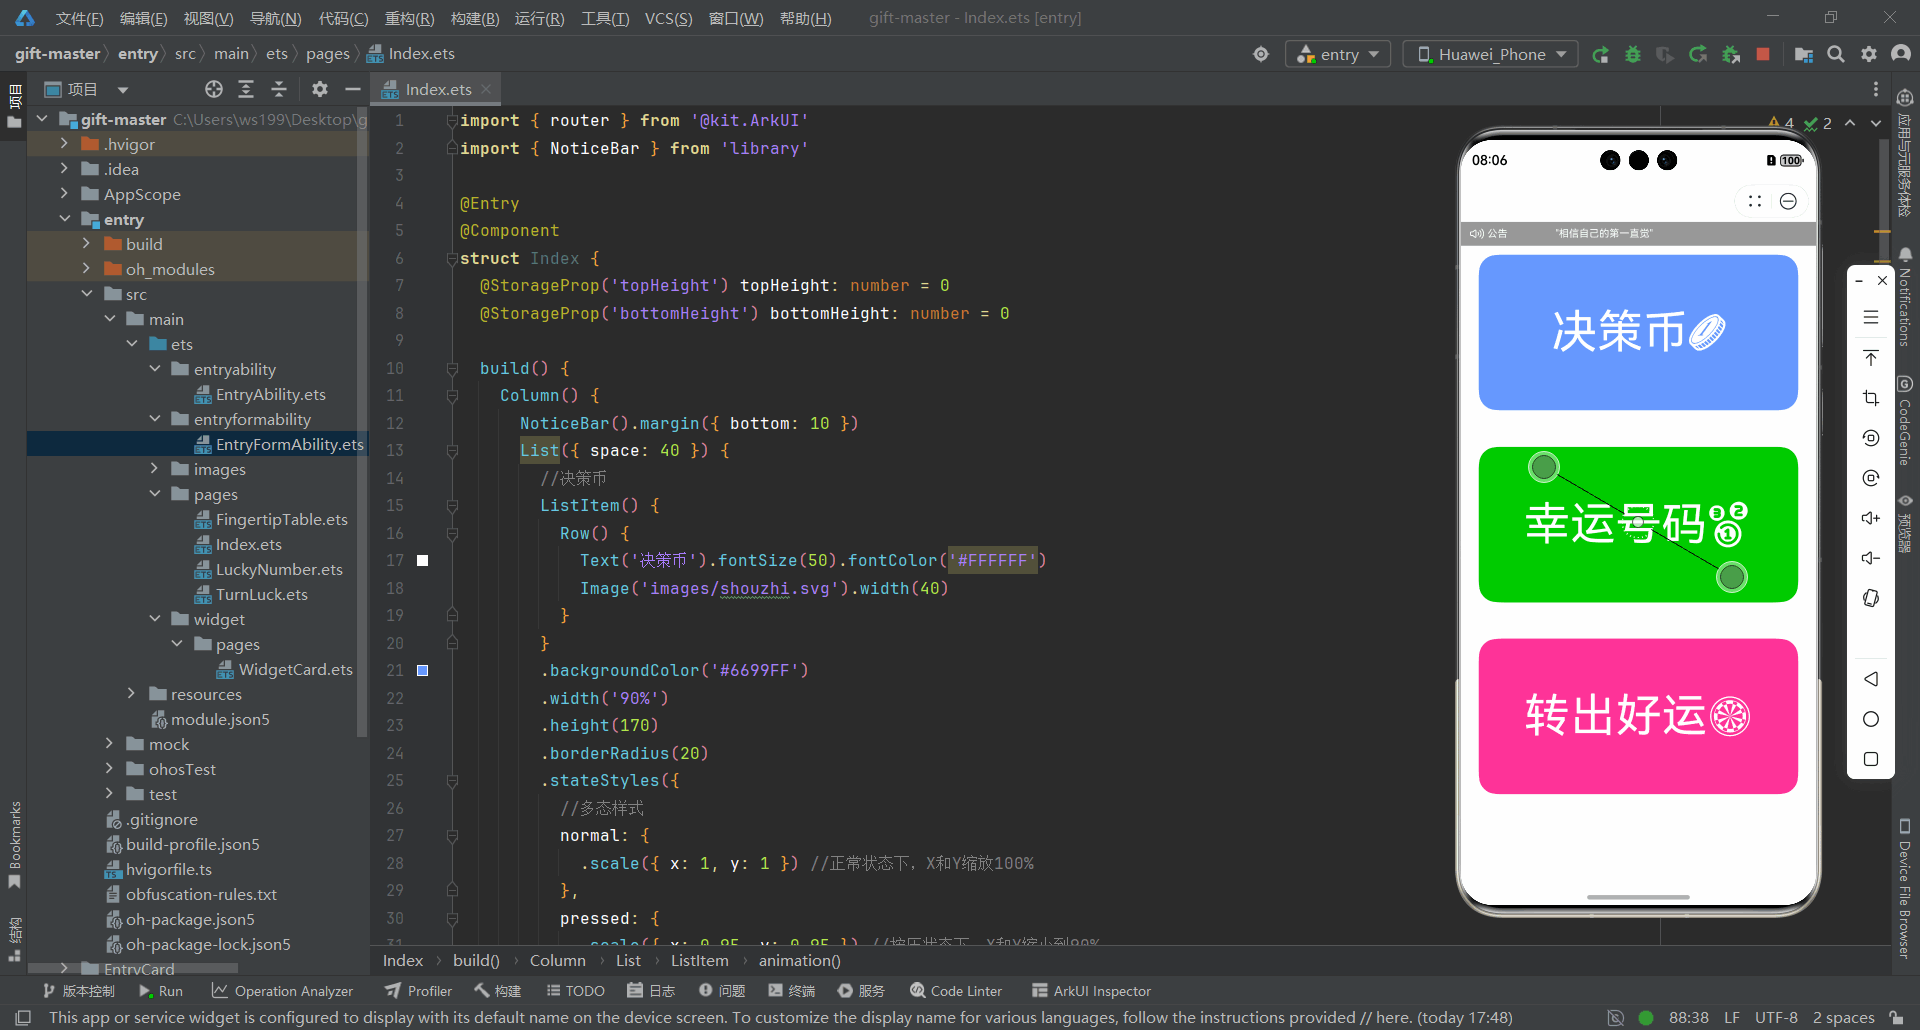Select module.json5 in project tree
The width and height of the screenshot is (1920, 1030).
coord(220,719)
